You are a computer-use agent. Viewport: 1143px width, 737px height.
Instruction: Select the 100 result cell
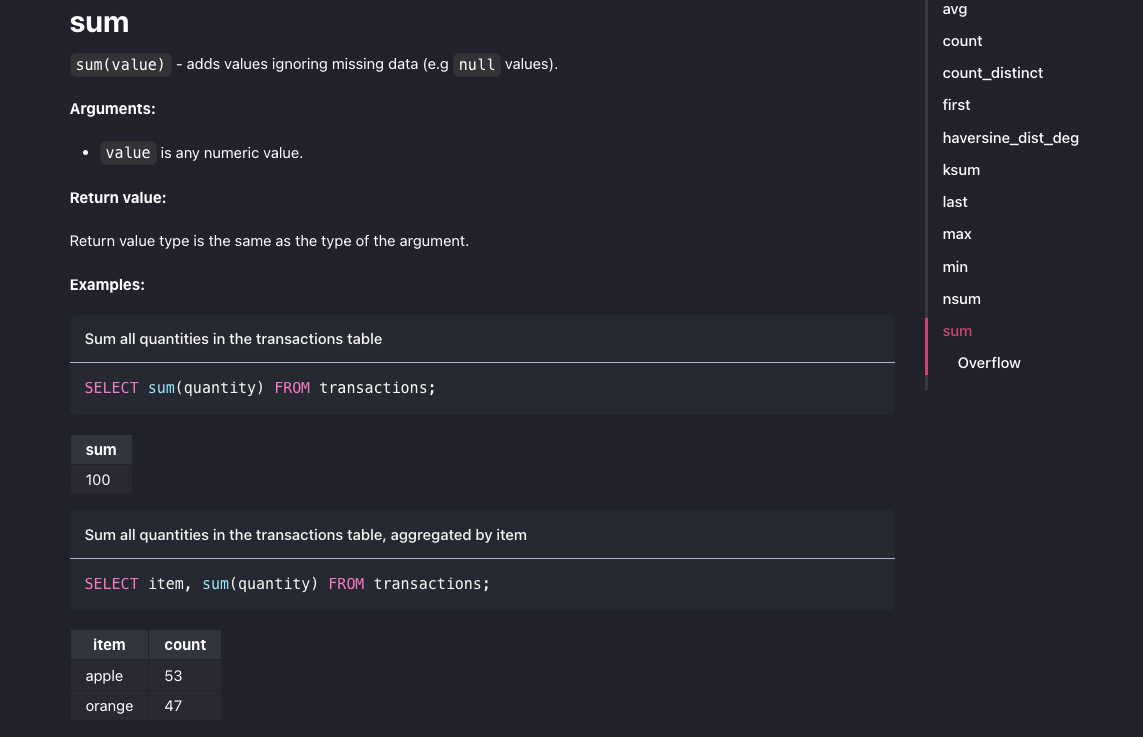[101, 480]
